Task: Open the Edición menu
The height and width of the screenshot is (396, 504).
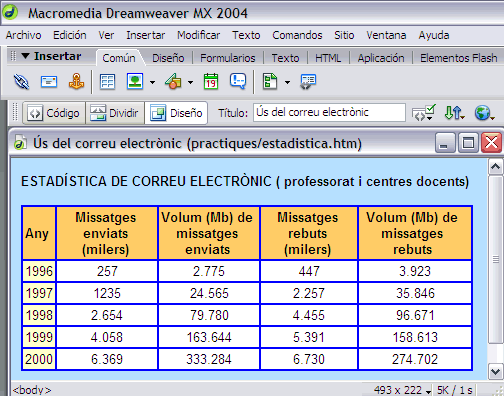Action: coord(70,35)
